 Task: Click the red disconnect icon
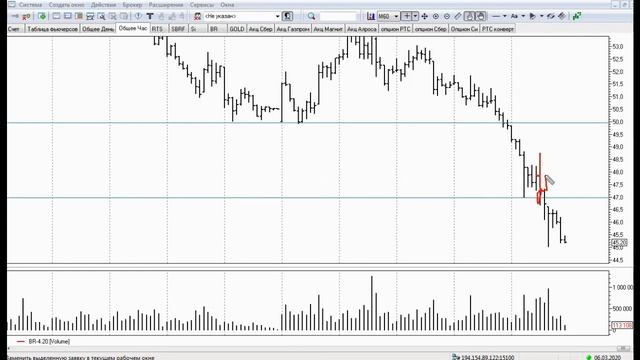26,16
